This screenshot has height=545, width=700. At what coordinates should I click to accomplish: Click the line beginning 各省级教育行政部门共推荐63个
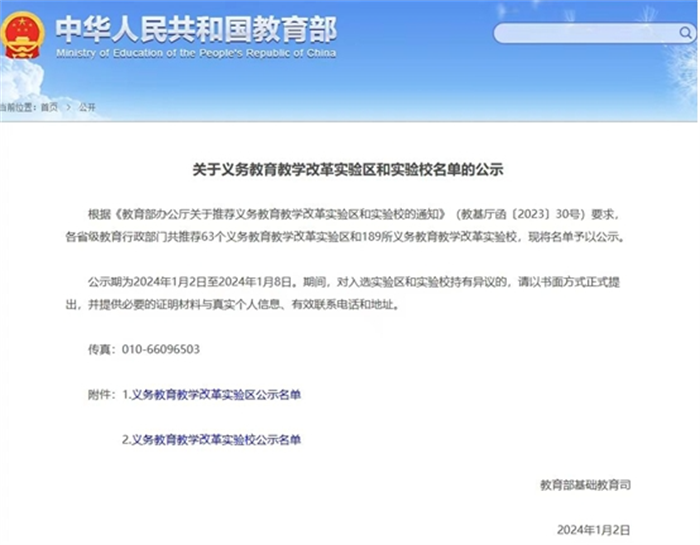(x=345, y=237)
